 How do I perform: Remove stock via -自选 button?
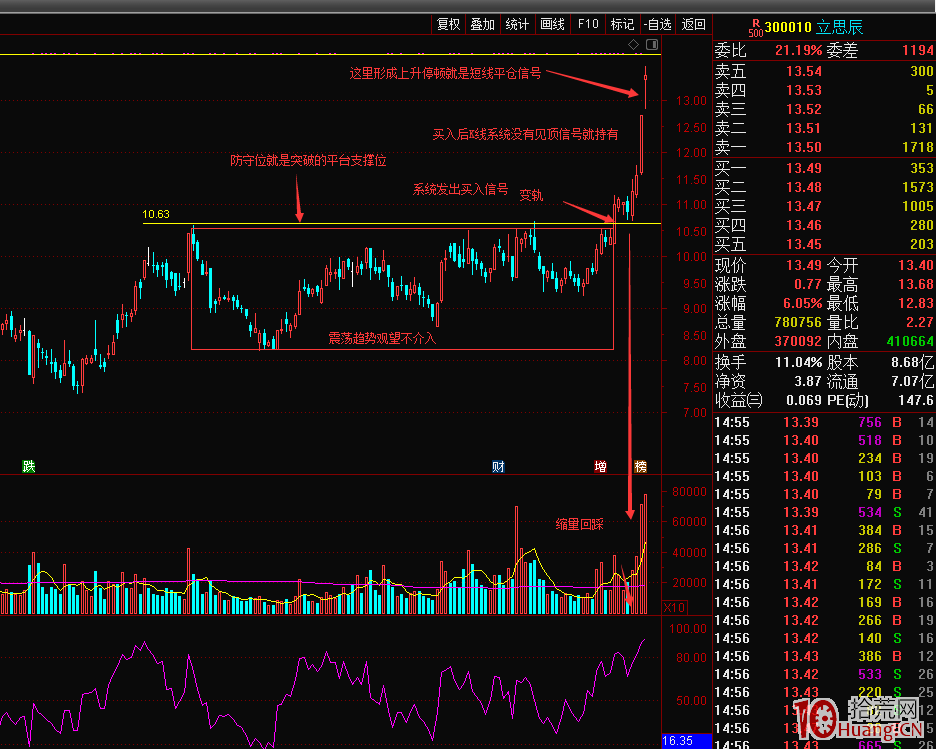pos(658,24)
